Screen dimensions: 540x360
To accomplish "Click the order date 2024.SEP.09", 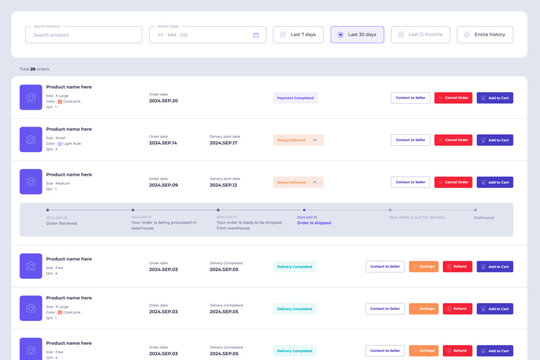I will point(163,185).
